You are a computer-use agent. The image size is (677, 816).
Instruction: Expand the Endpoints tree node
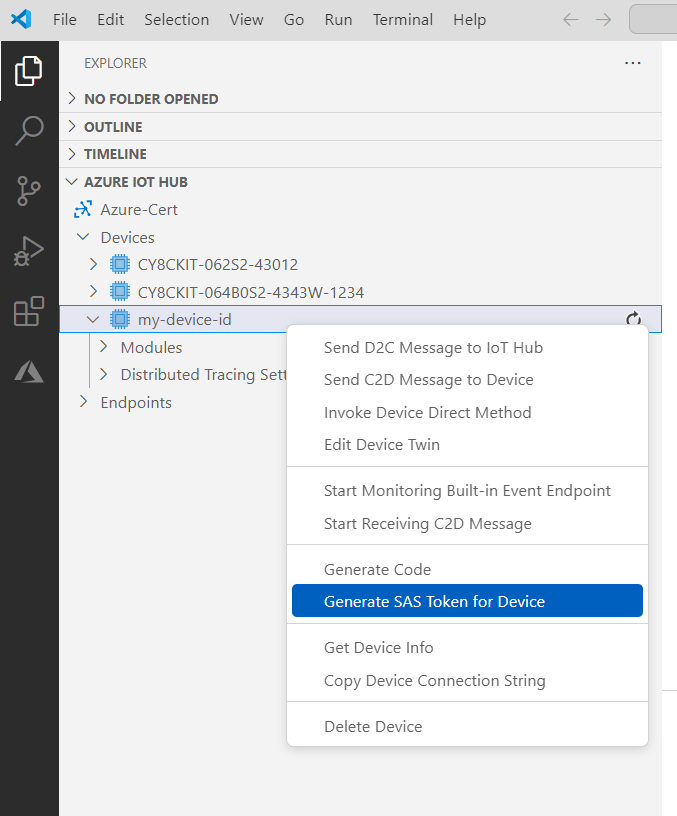84,402
